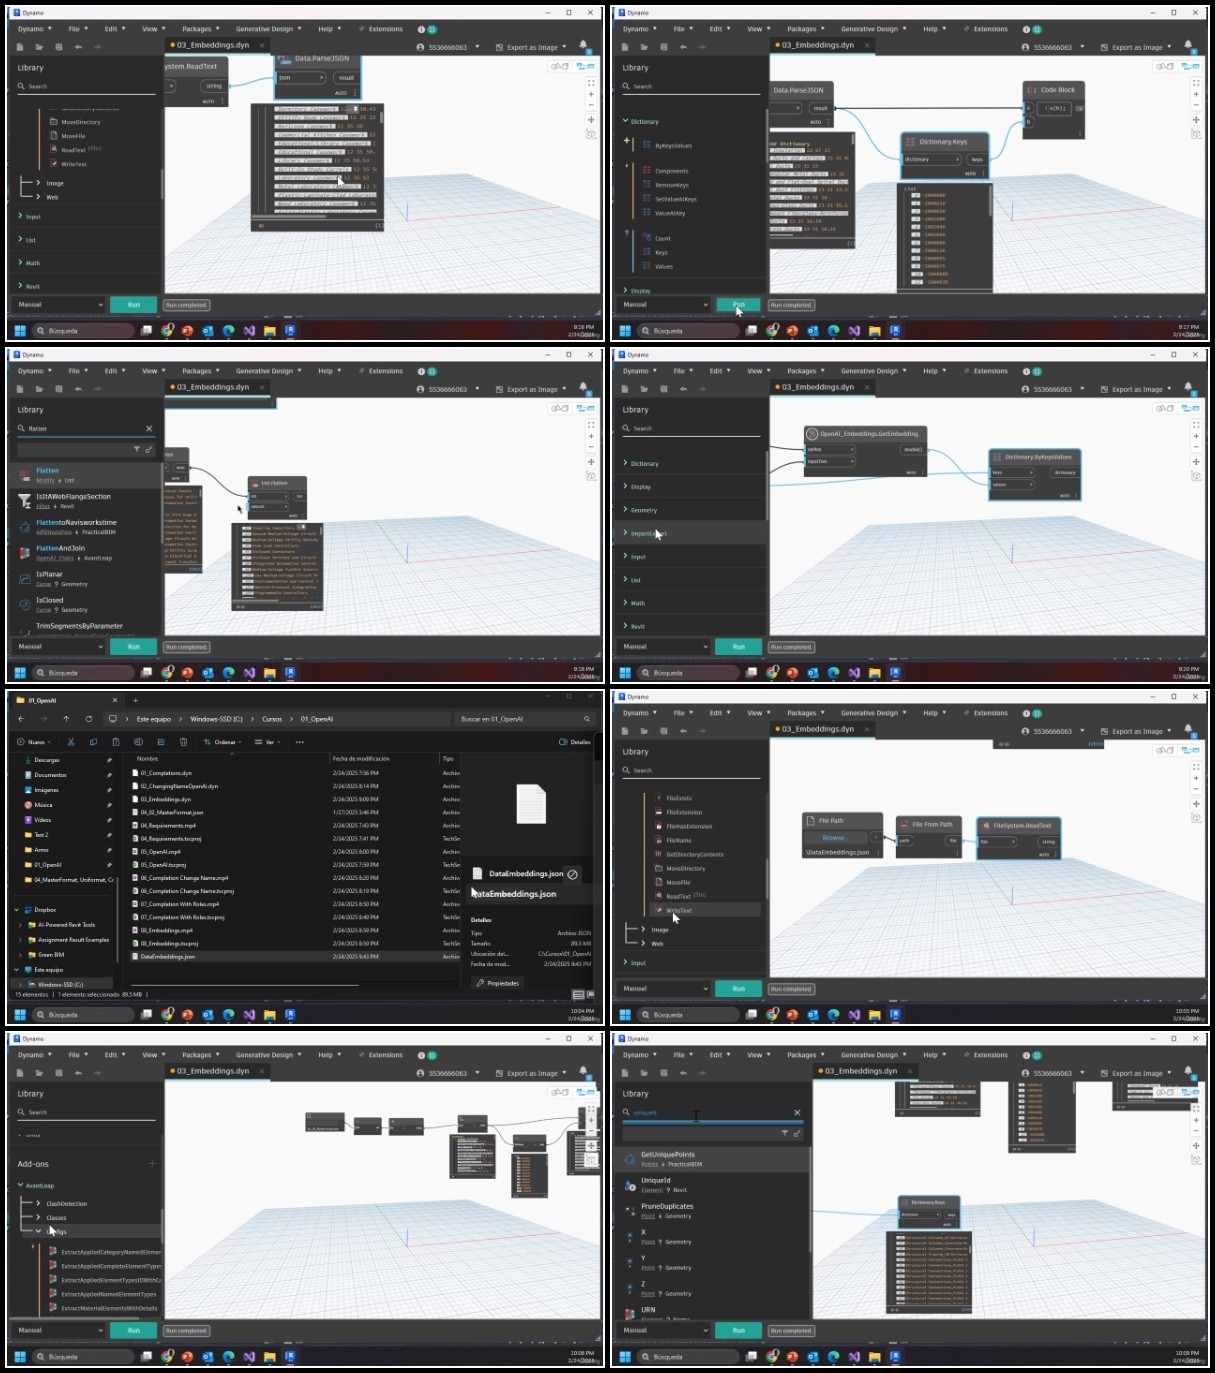Click the search magnifier in Buscar en 01_OpenAI
Image resolution: width=1215 pixels, height=1373 pixels.
(587, 719)
